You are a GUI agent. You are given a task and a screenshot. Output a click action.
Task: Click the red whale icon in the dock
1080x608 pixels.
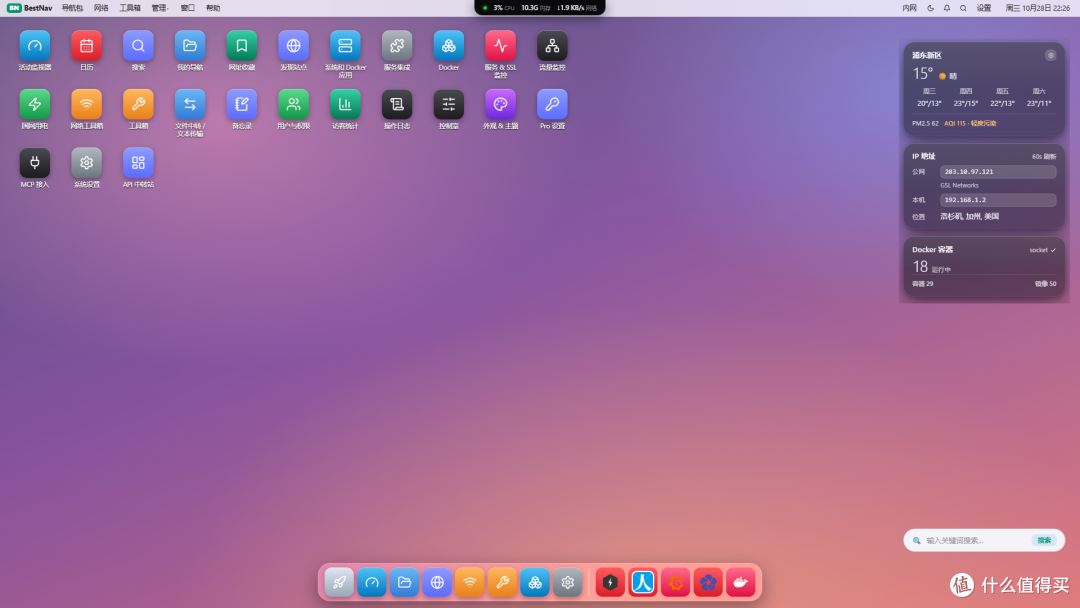[740, 583]
